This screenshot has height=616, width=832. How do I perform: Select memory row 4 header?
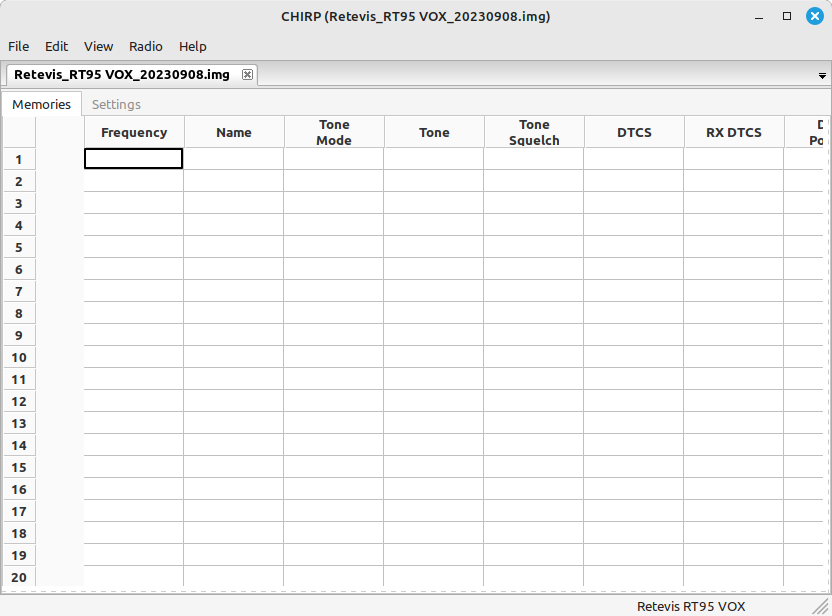[x=19, y=225]
